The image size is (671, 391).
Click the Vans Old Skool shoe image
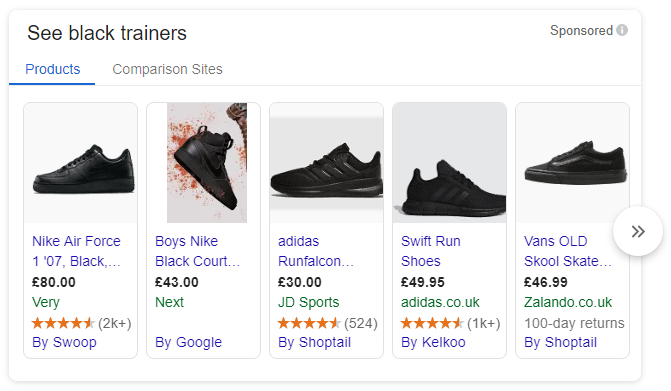[573, 163]
